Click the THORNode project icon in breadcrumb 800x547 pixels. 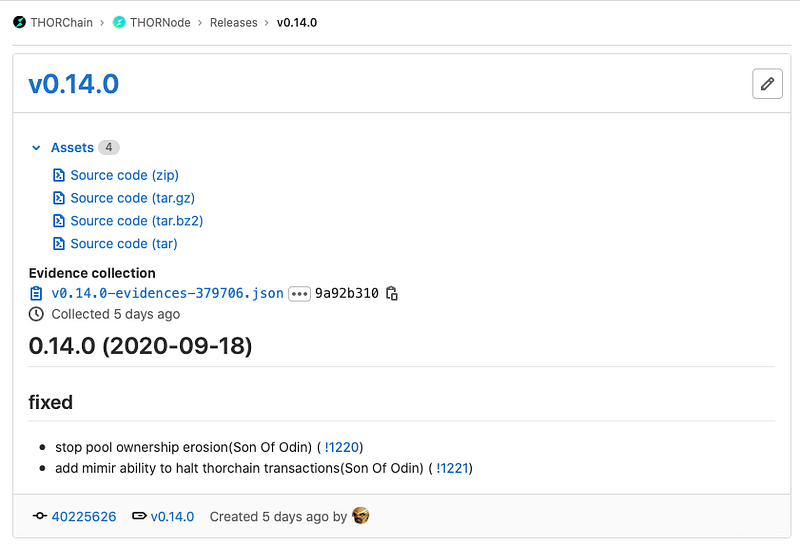coord(119,22)
